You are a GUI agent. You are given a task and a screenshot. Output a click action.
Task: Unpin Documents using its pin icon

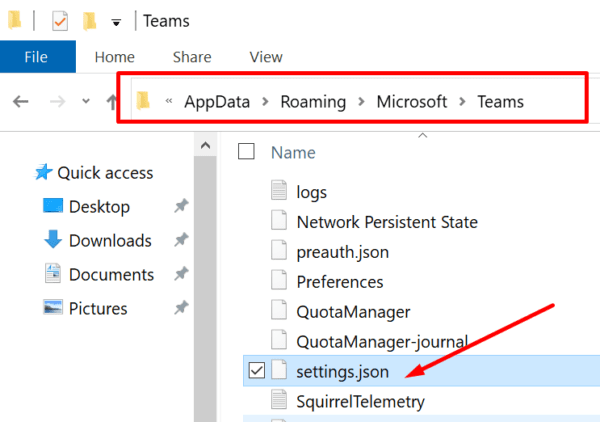tap(181, 274)
